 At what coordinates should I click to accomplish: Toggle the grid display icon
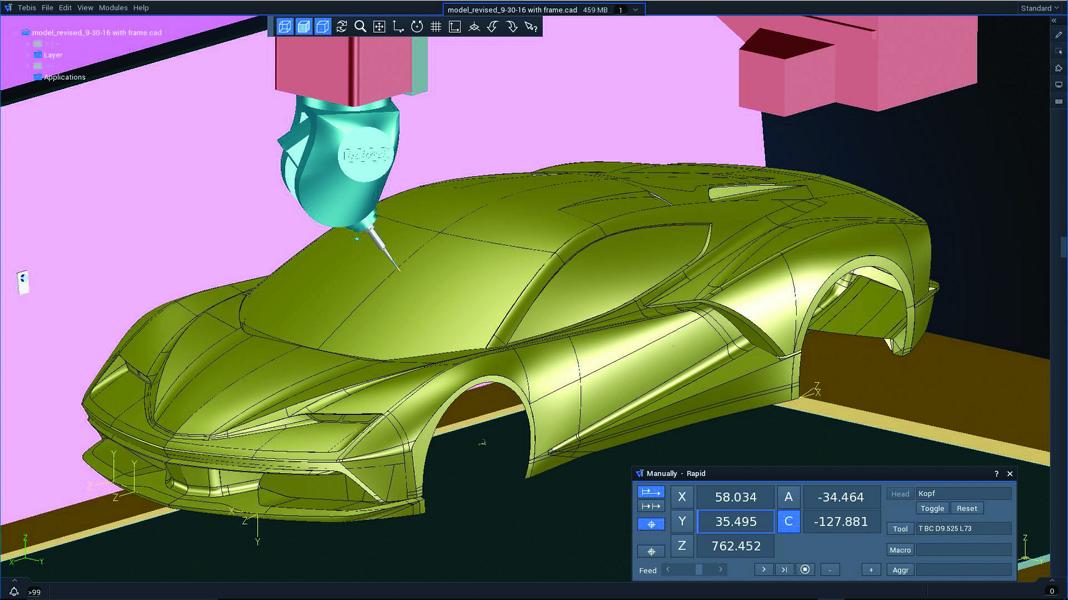tap(436, 27)
